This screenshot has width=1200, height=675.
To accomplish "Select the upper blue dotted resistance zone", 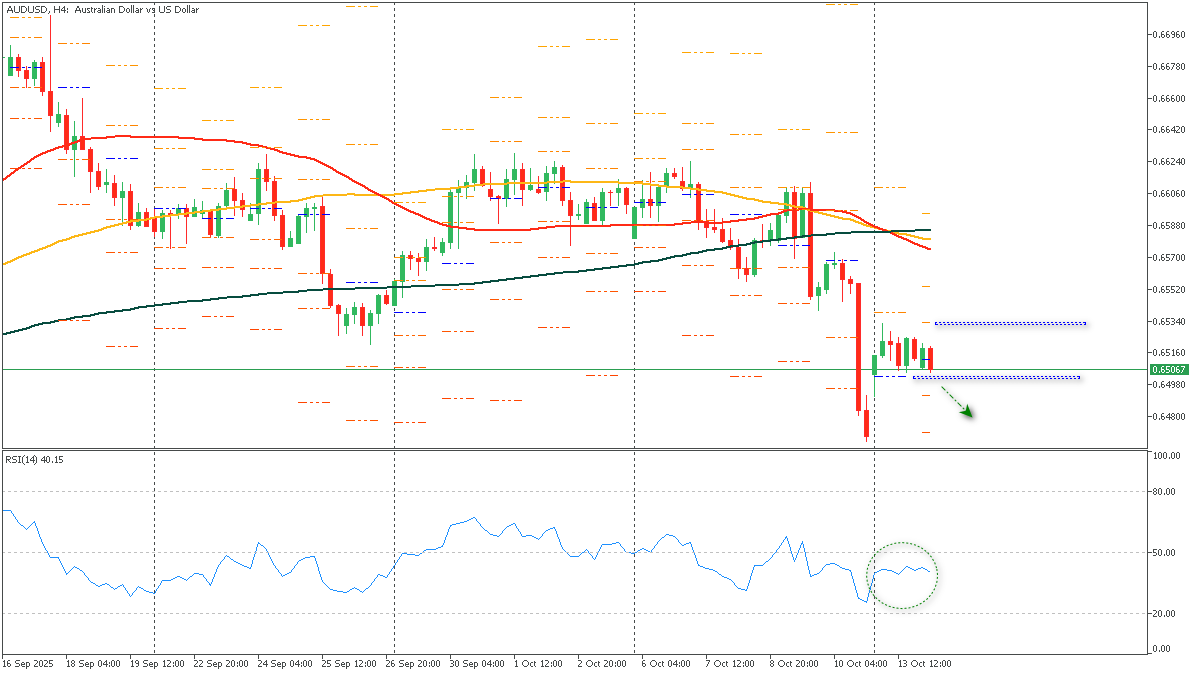I will [x=1010, y=323].
